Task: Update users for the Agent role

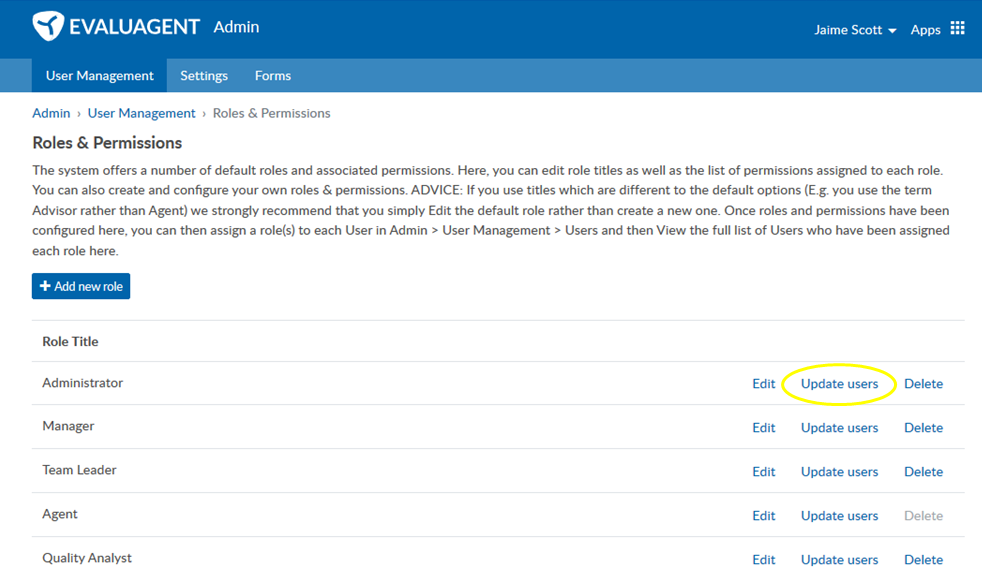Action: [839, 516]
